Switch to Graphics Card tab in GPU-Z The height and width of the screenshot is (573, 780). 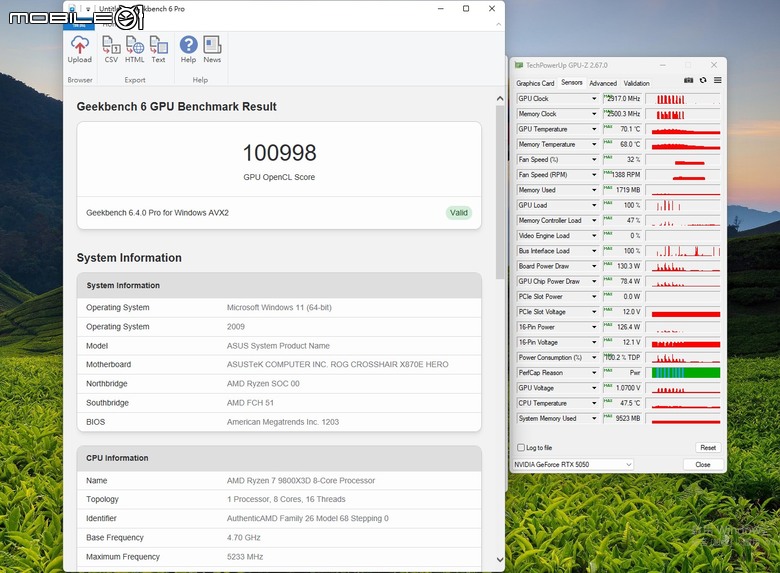pyautogui.click(x=535, y=83)
